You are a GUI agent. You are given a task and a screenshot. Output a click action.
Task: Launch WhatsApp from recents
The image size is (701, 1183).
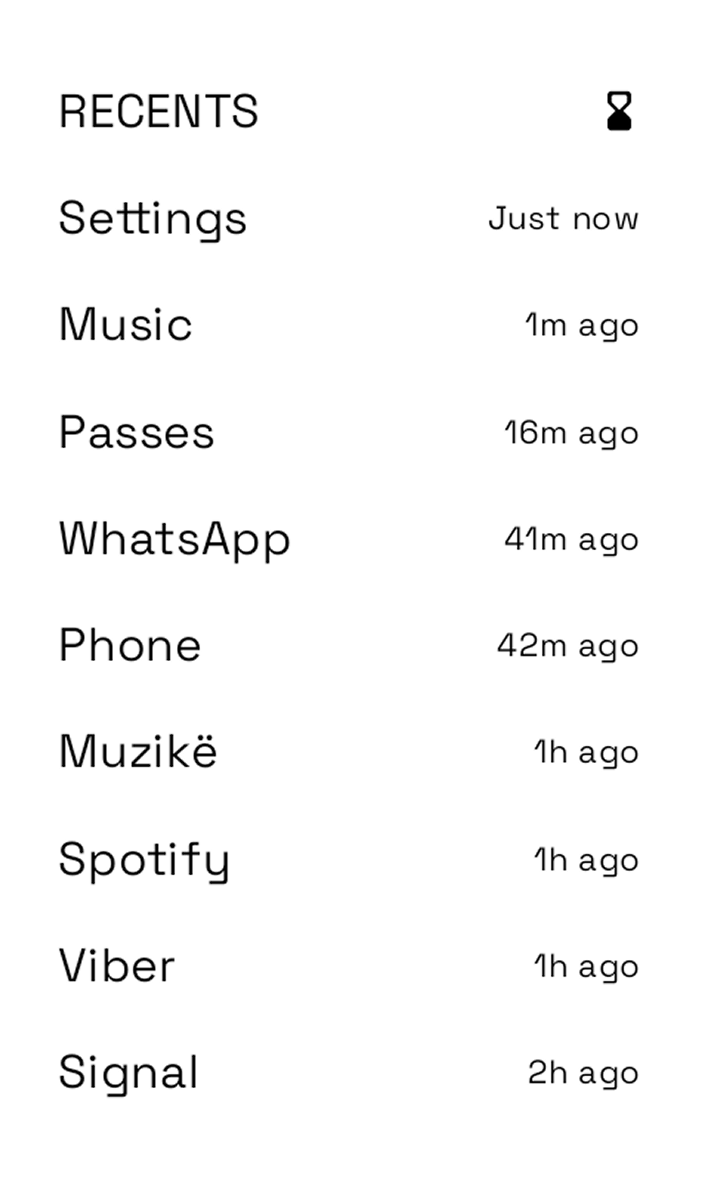pos(174,539)
